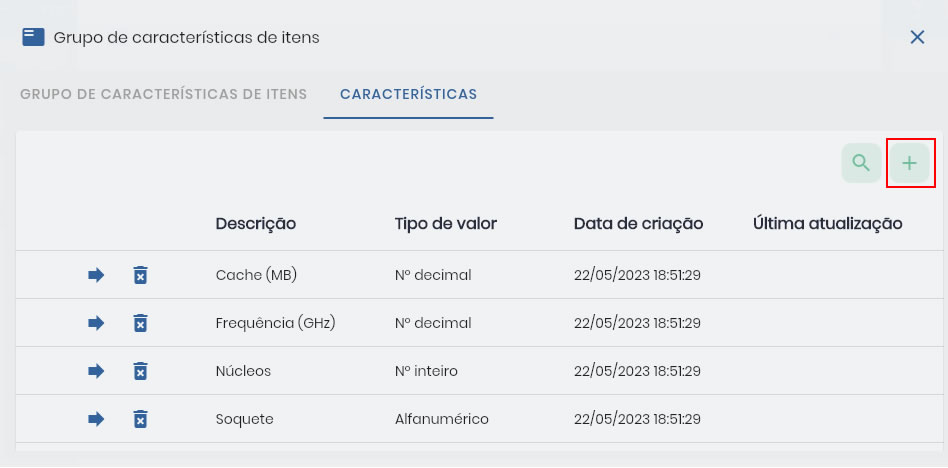
Task: Sort by Última atualização column header
Action: (x=828, y=224)
